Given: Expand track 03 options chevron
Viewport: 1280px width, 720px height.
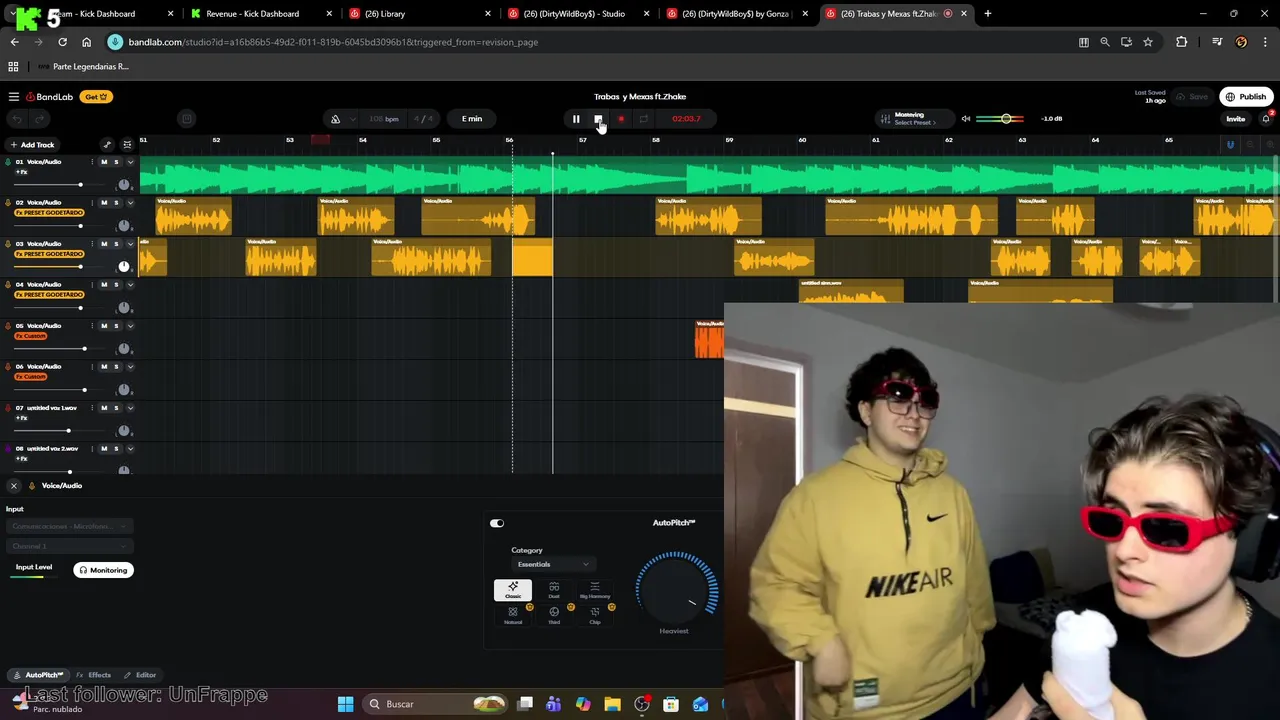Looking at the screenshot, I should point(130,244).
